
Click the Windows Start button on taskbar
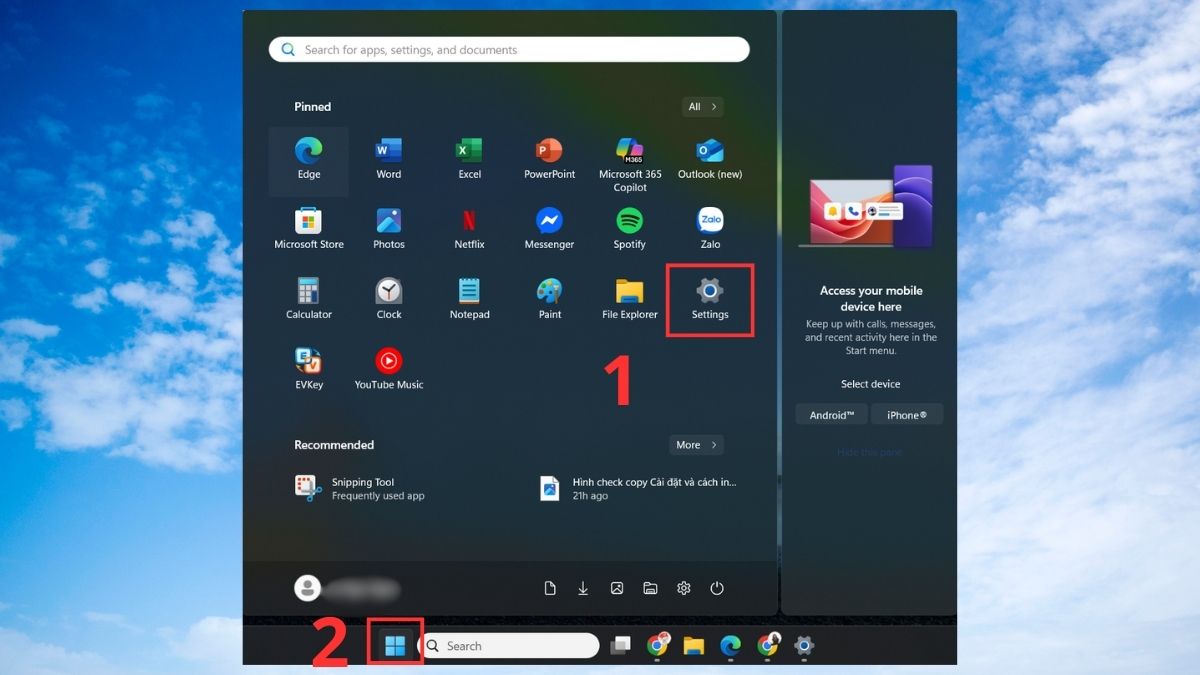396,646
